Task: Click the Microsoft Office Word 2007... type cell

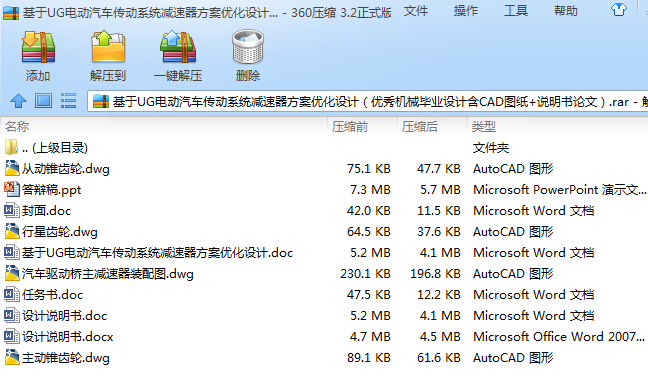Action: 559,337
